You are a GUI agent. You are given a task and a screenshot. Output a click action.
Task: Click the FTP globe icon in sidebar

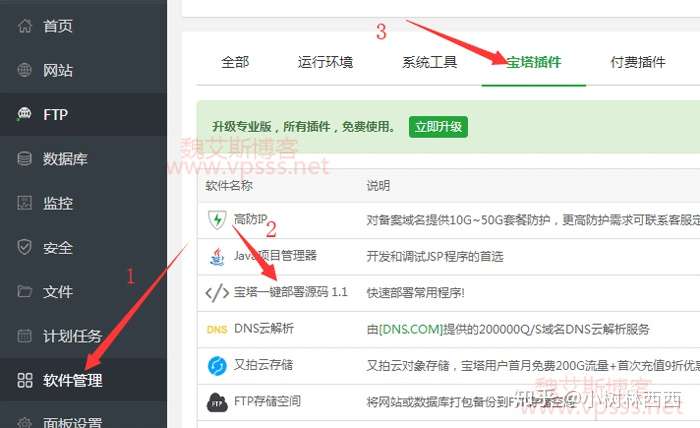tap(24, 114)
